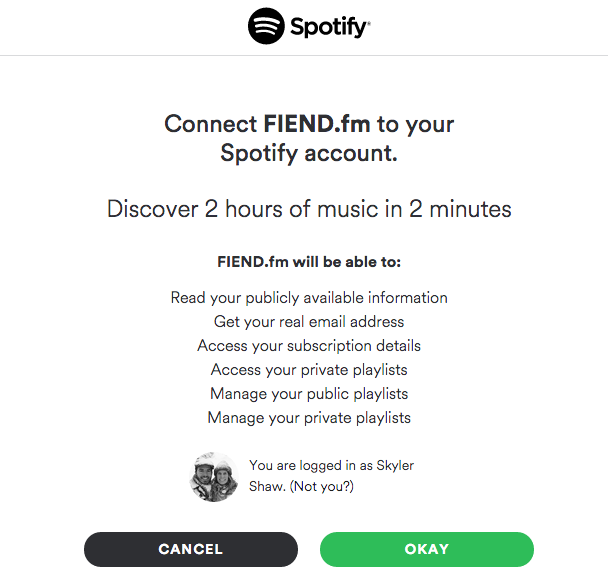Click Skyler Shaw's profile picture
The height and width of the screenshot is (579, 608).
pyautogui.click(x=214, y=477)
